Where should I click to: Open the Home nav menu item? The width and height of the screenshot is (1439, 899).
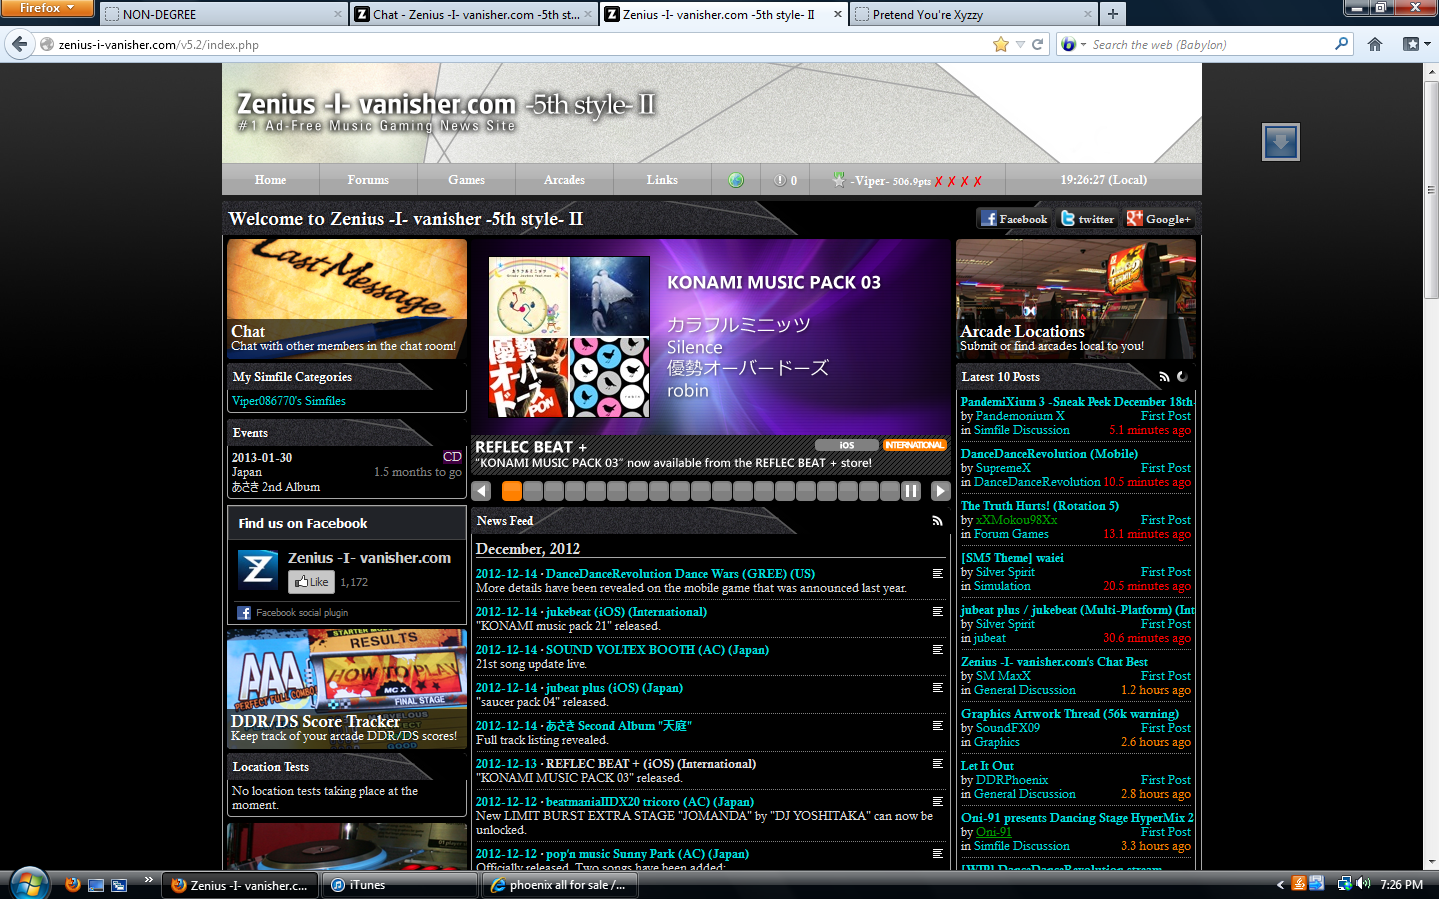click(270, 180)
